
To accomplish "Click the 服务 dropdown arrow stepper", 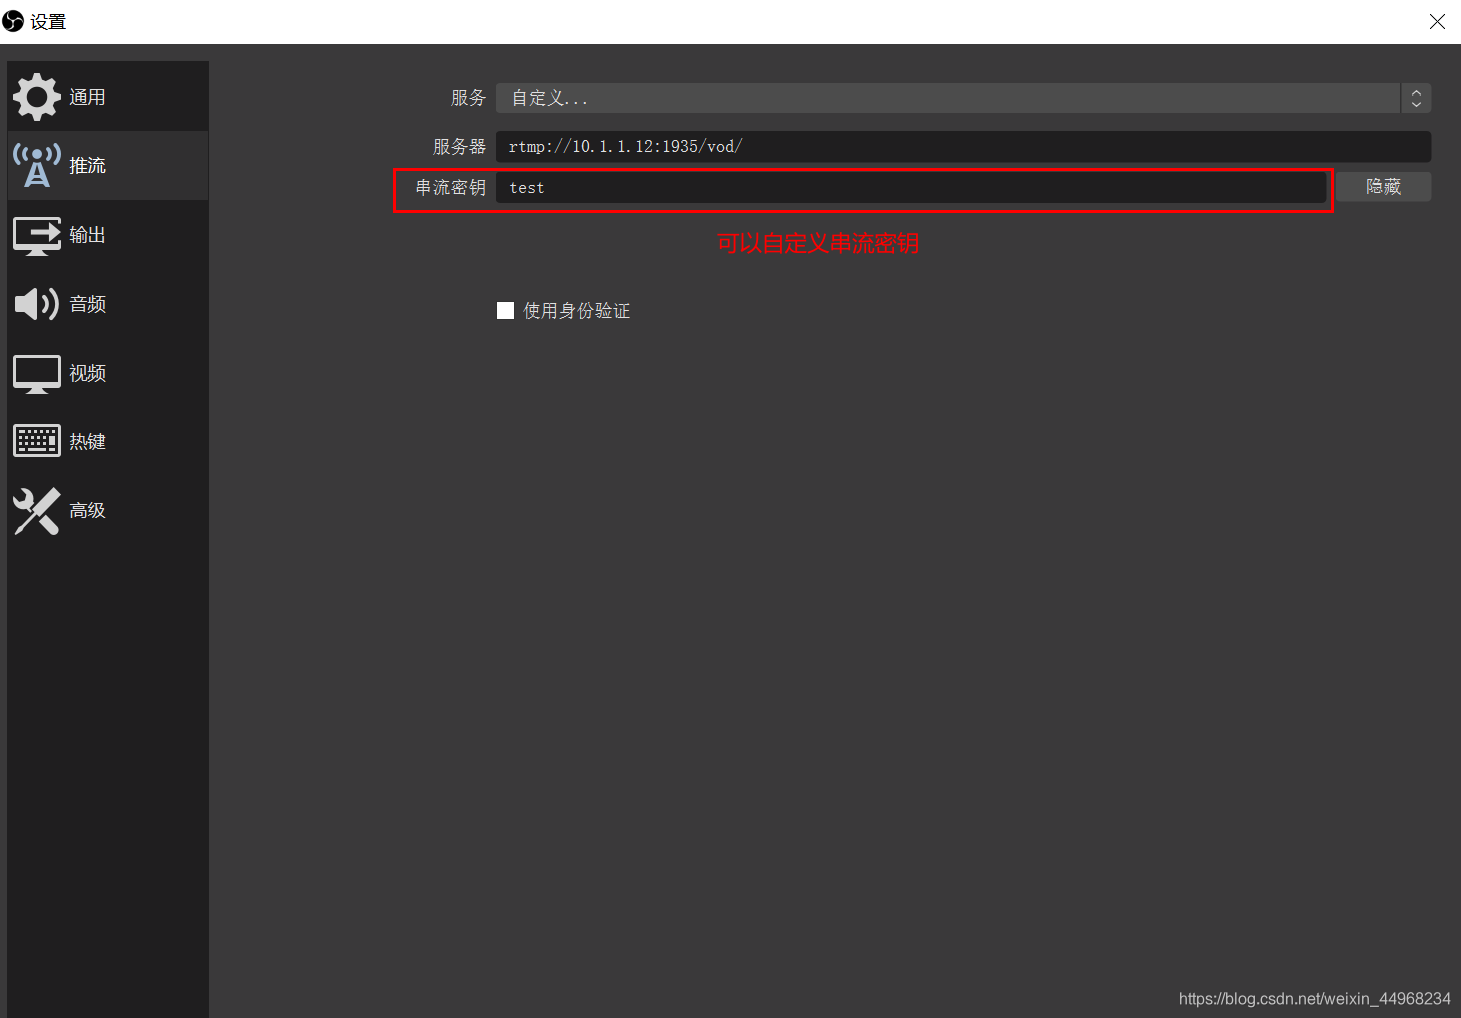I will [x=1416, y=98].
